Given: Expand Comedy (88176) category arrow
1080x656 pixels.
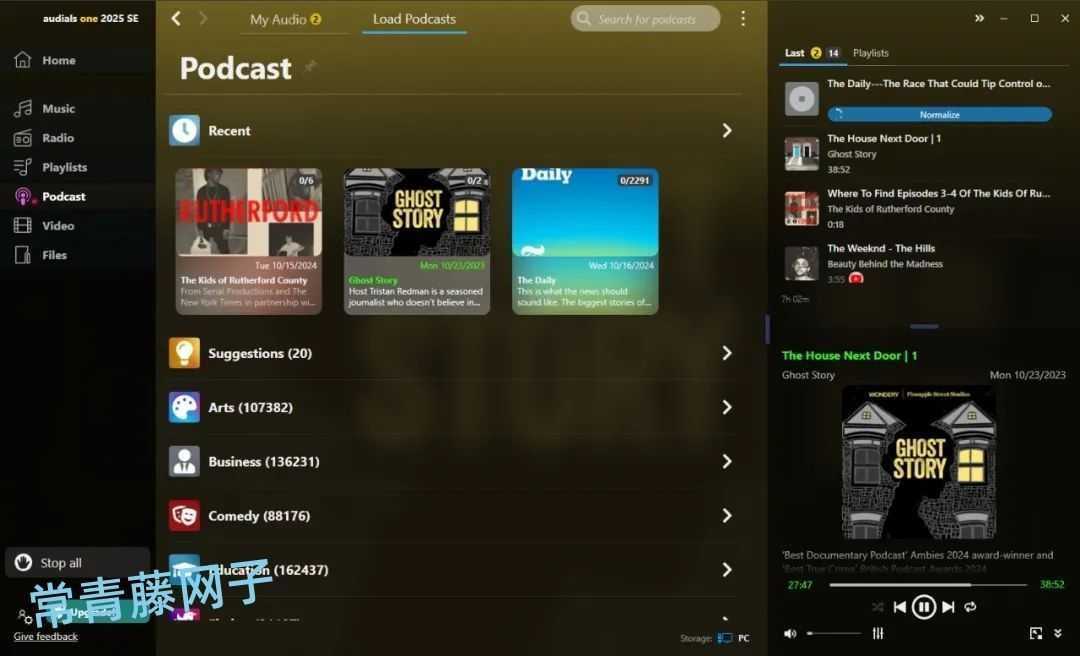Looking at the screenshot, I should click(727, 515).
